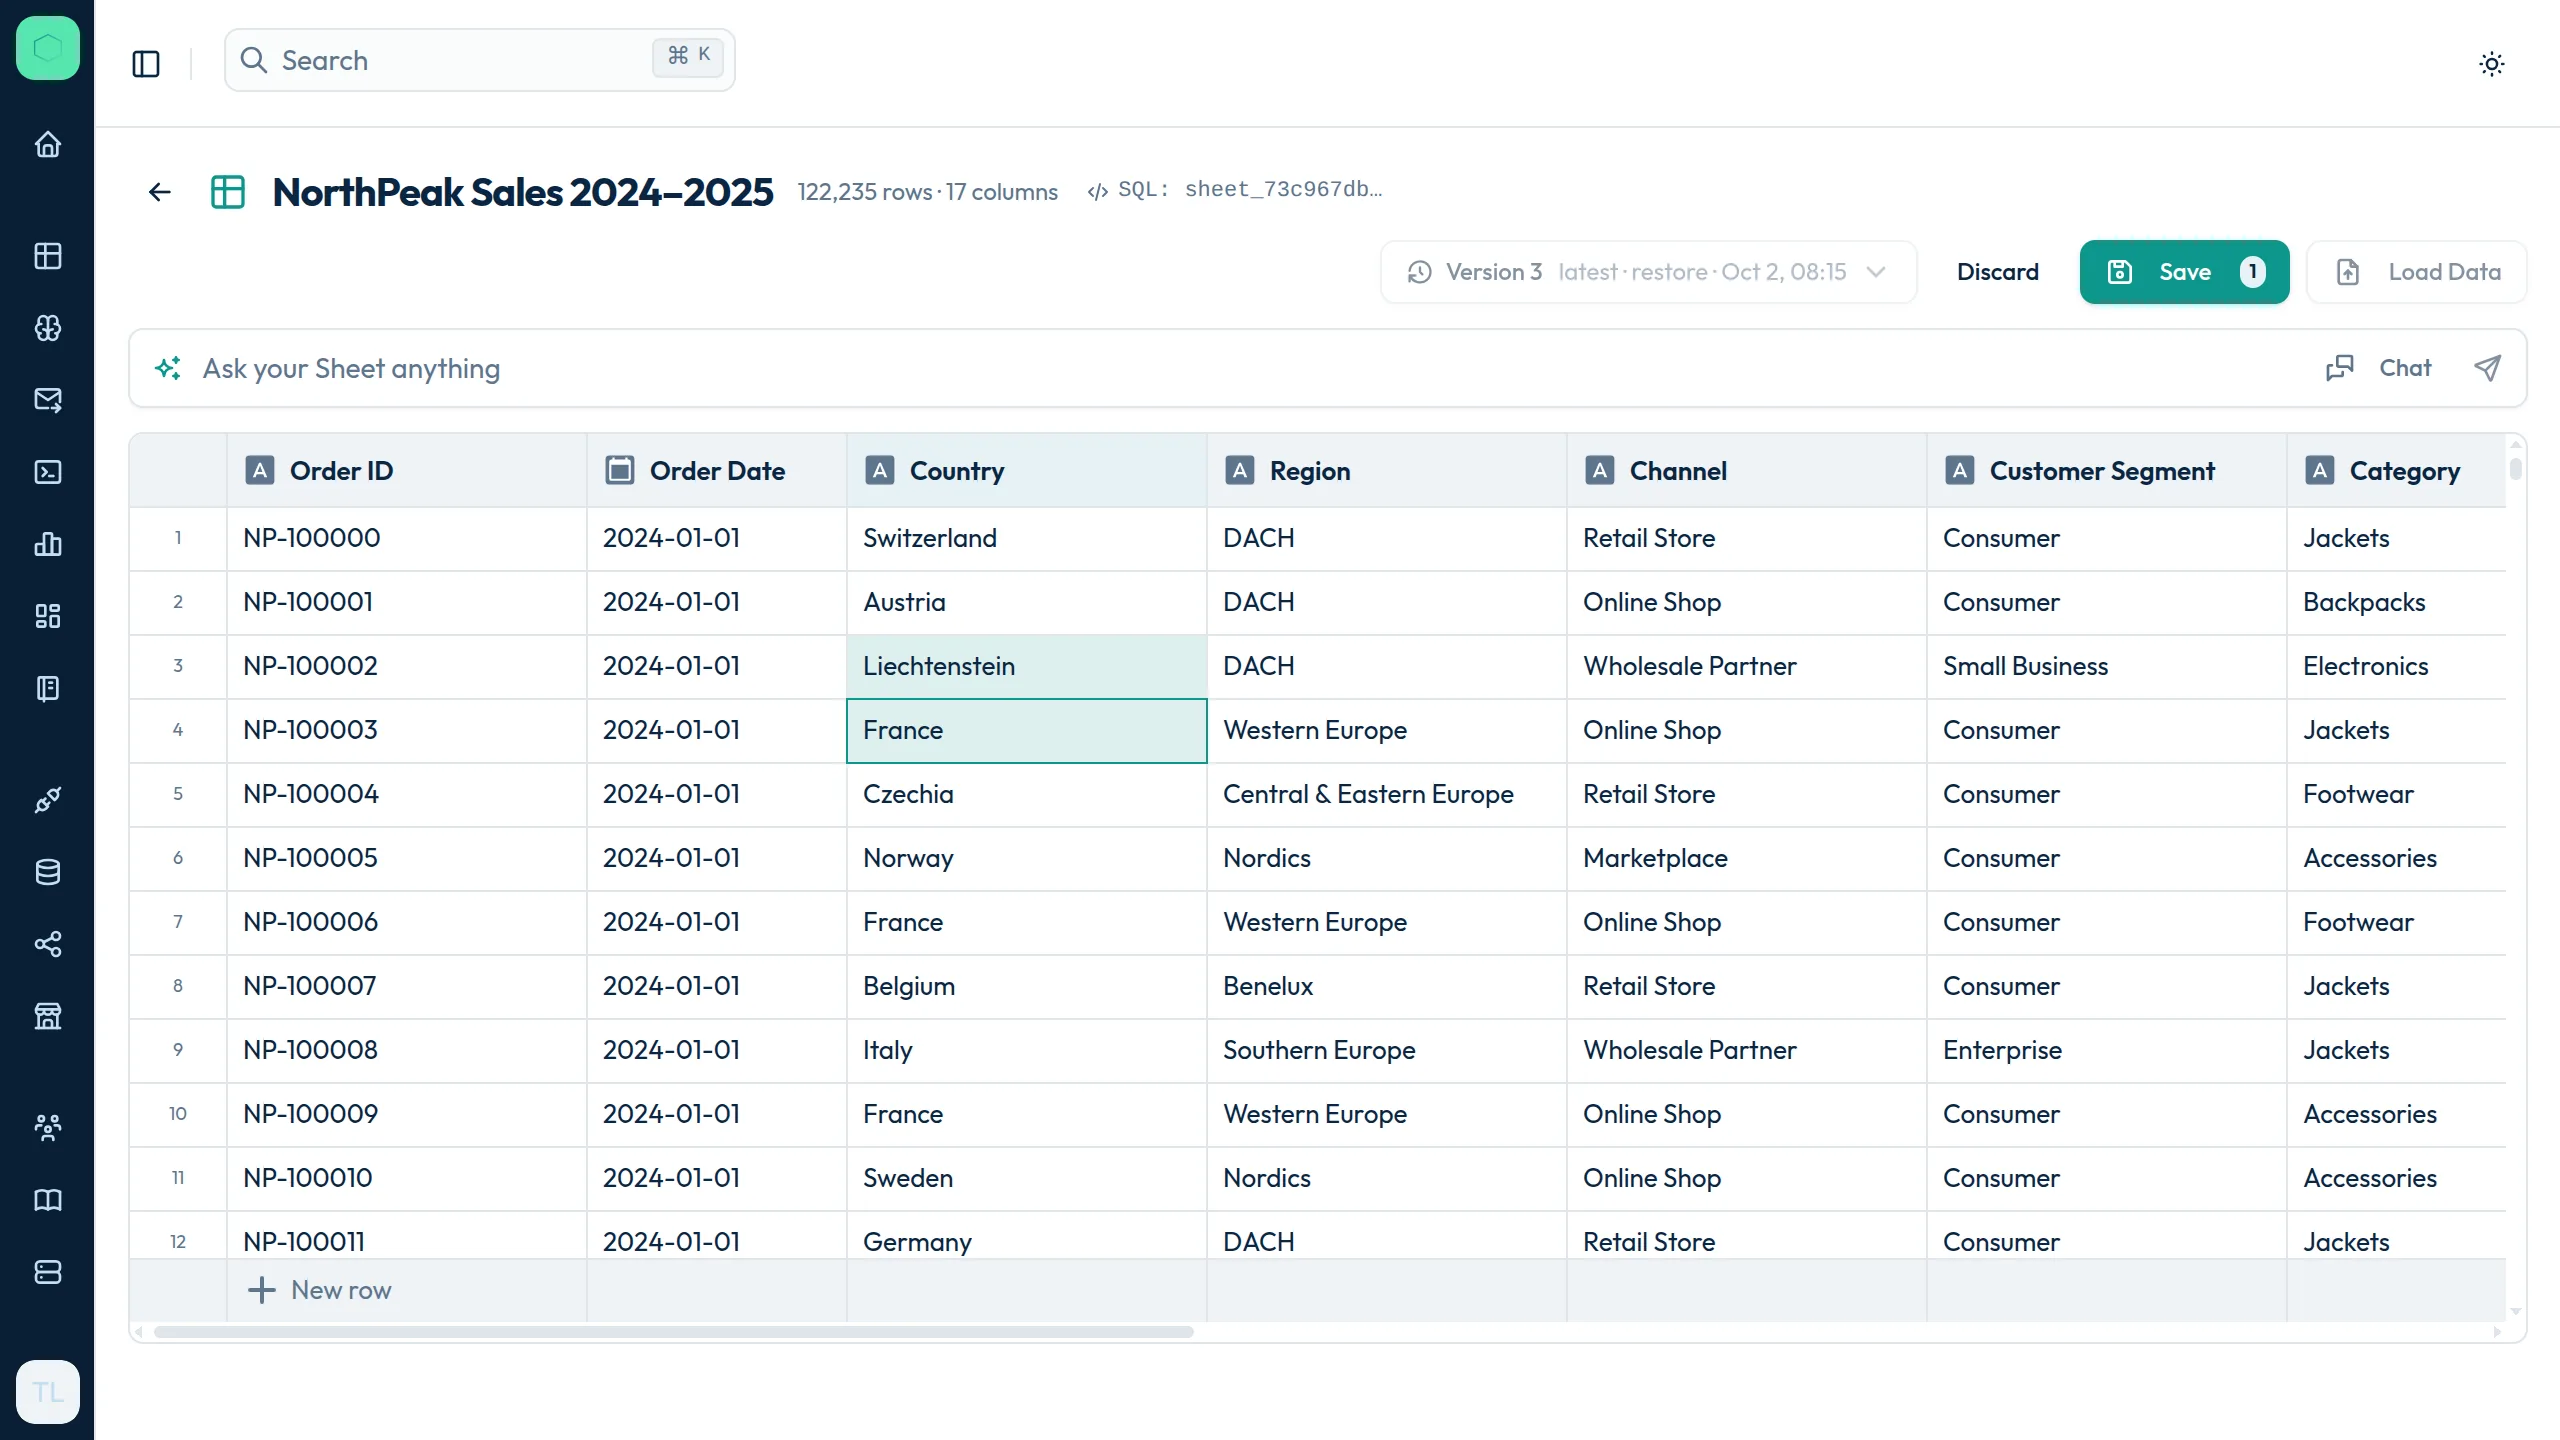Open the plug connector icon in sidebar
The height and width of the screenshot is (1440, 2560).
click(x=47, y=800)
